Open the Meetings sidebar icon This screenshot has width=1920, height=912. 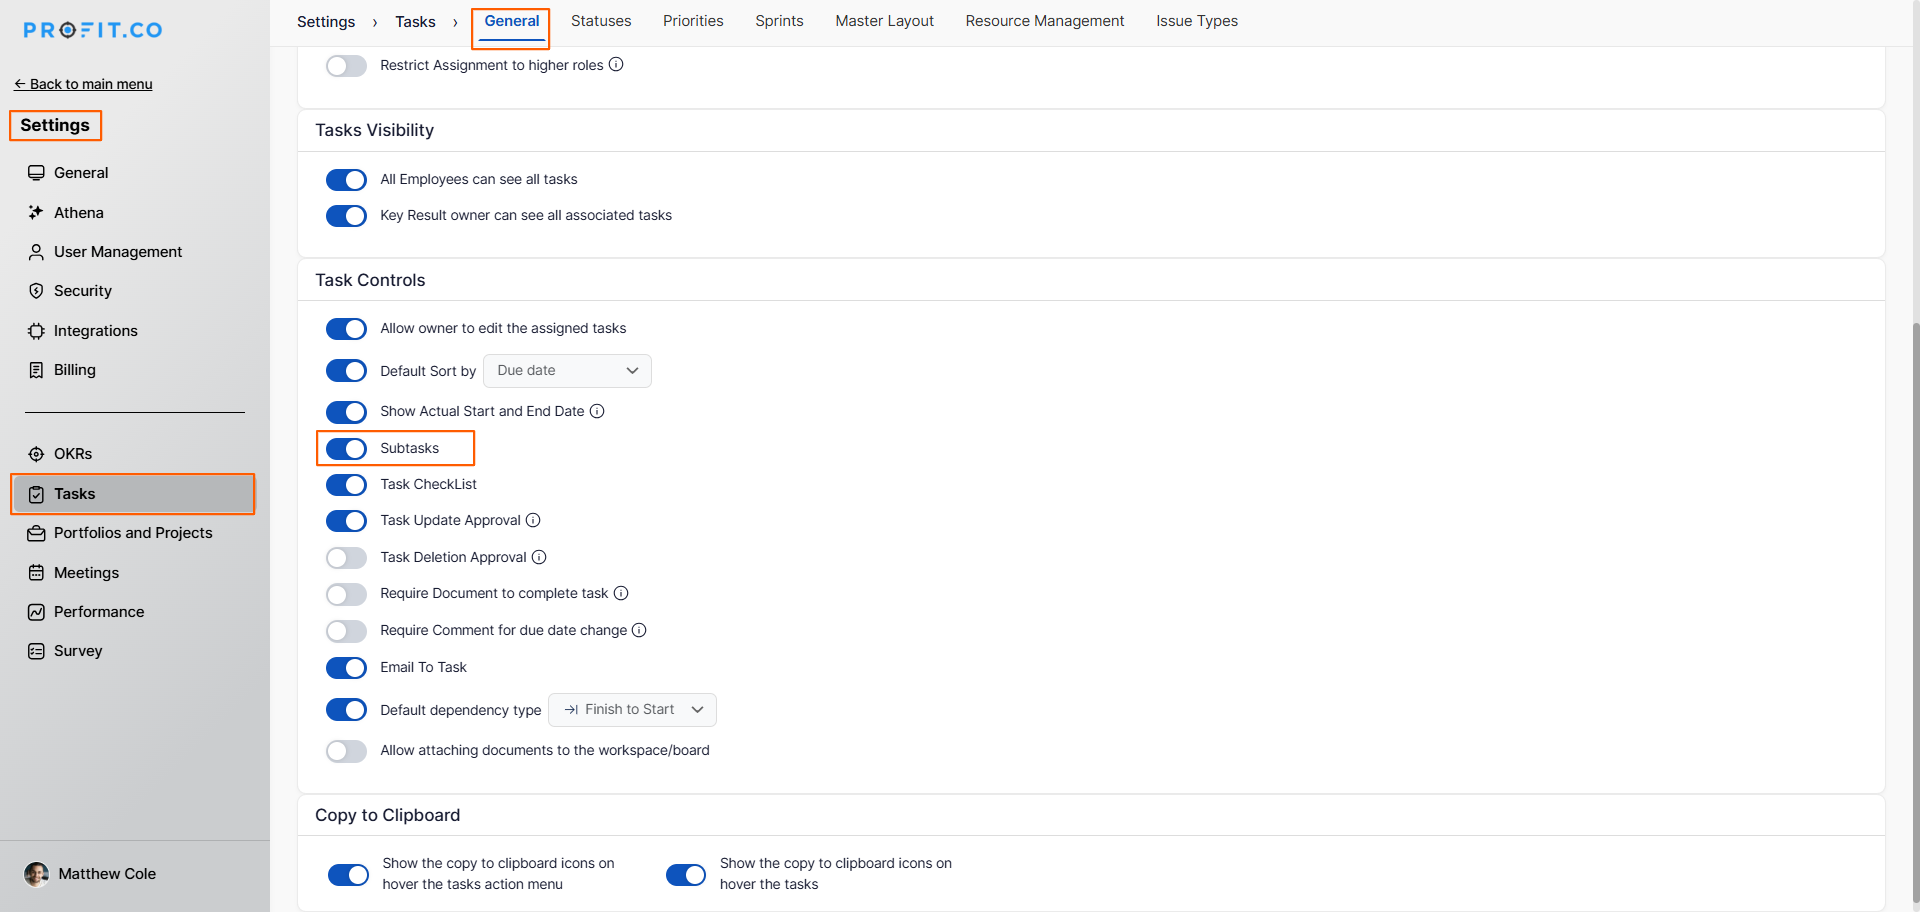point(36,572)
